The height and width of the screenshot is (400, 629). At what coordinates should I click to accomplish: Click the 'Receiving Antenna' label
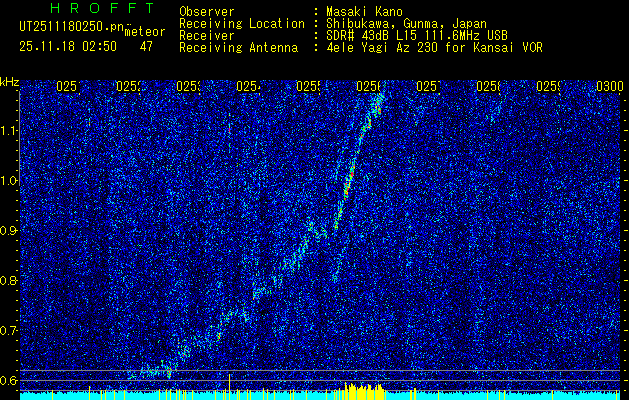[x=239, y=48]
